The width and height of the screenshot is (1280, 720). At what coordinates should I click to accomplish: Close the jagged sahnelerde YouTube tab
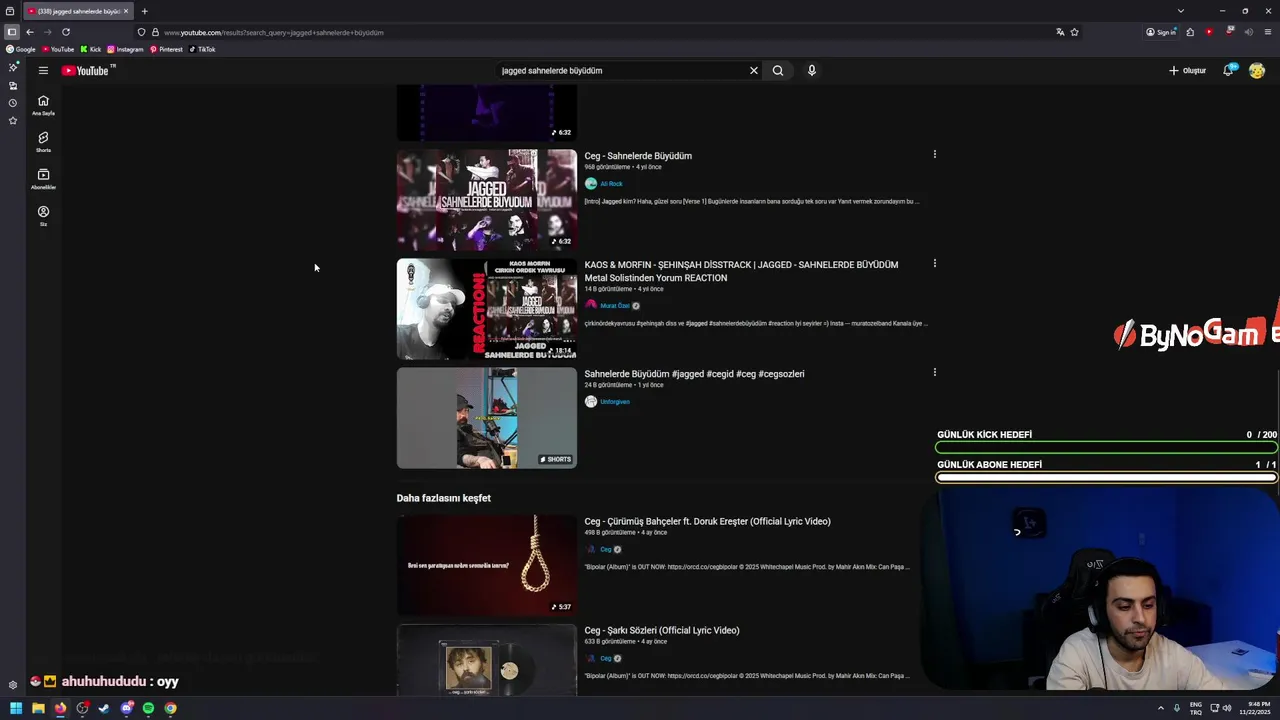coord(126,11)
